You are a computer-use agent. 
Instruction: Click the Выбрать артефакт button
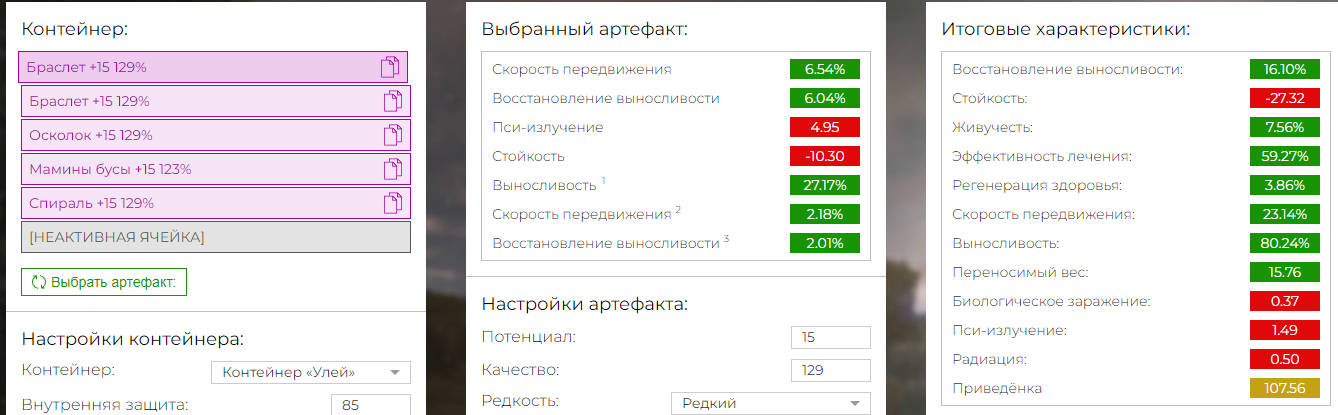point(104,282)
